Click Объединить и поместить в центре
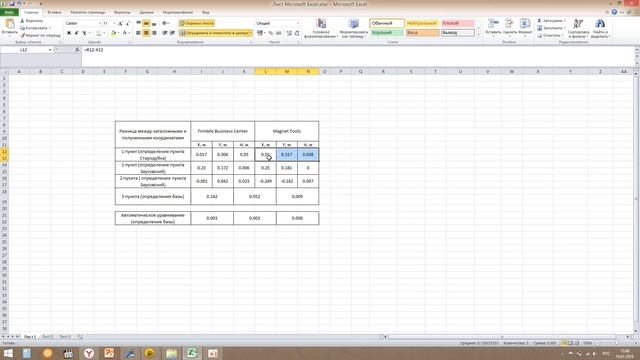The width and height of the screenshot is (640, 360). click(214, 33)
